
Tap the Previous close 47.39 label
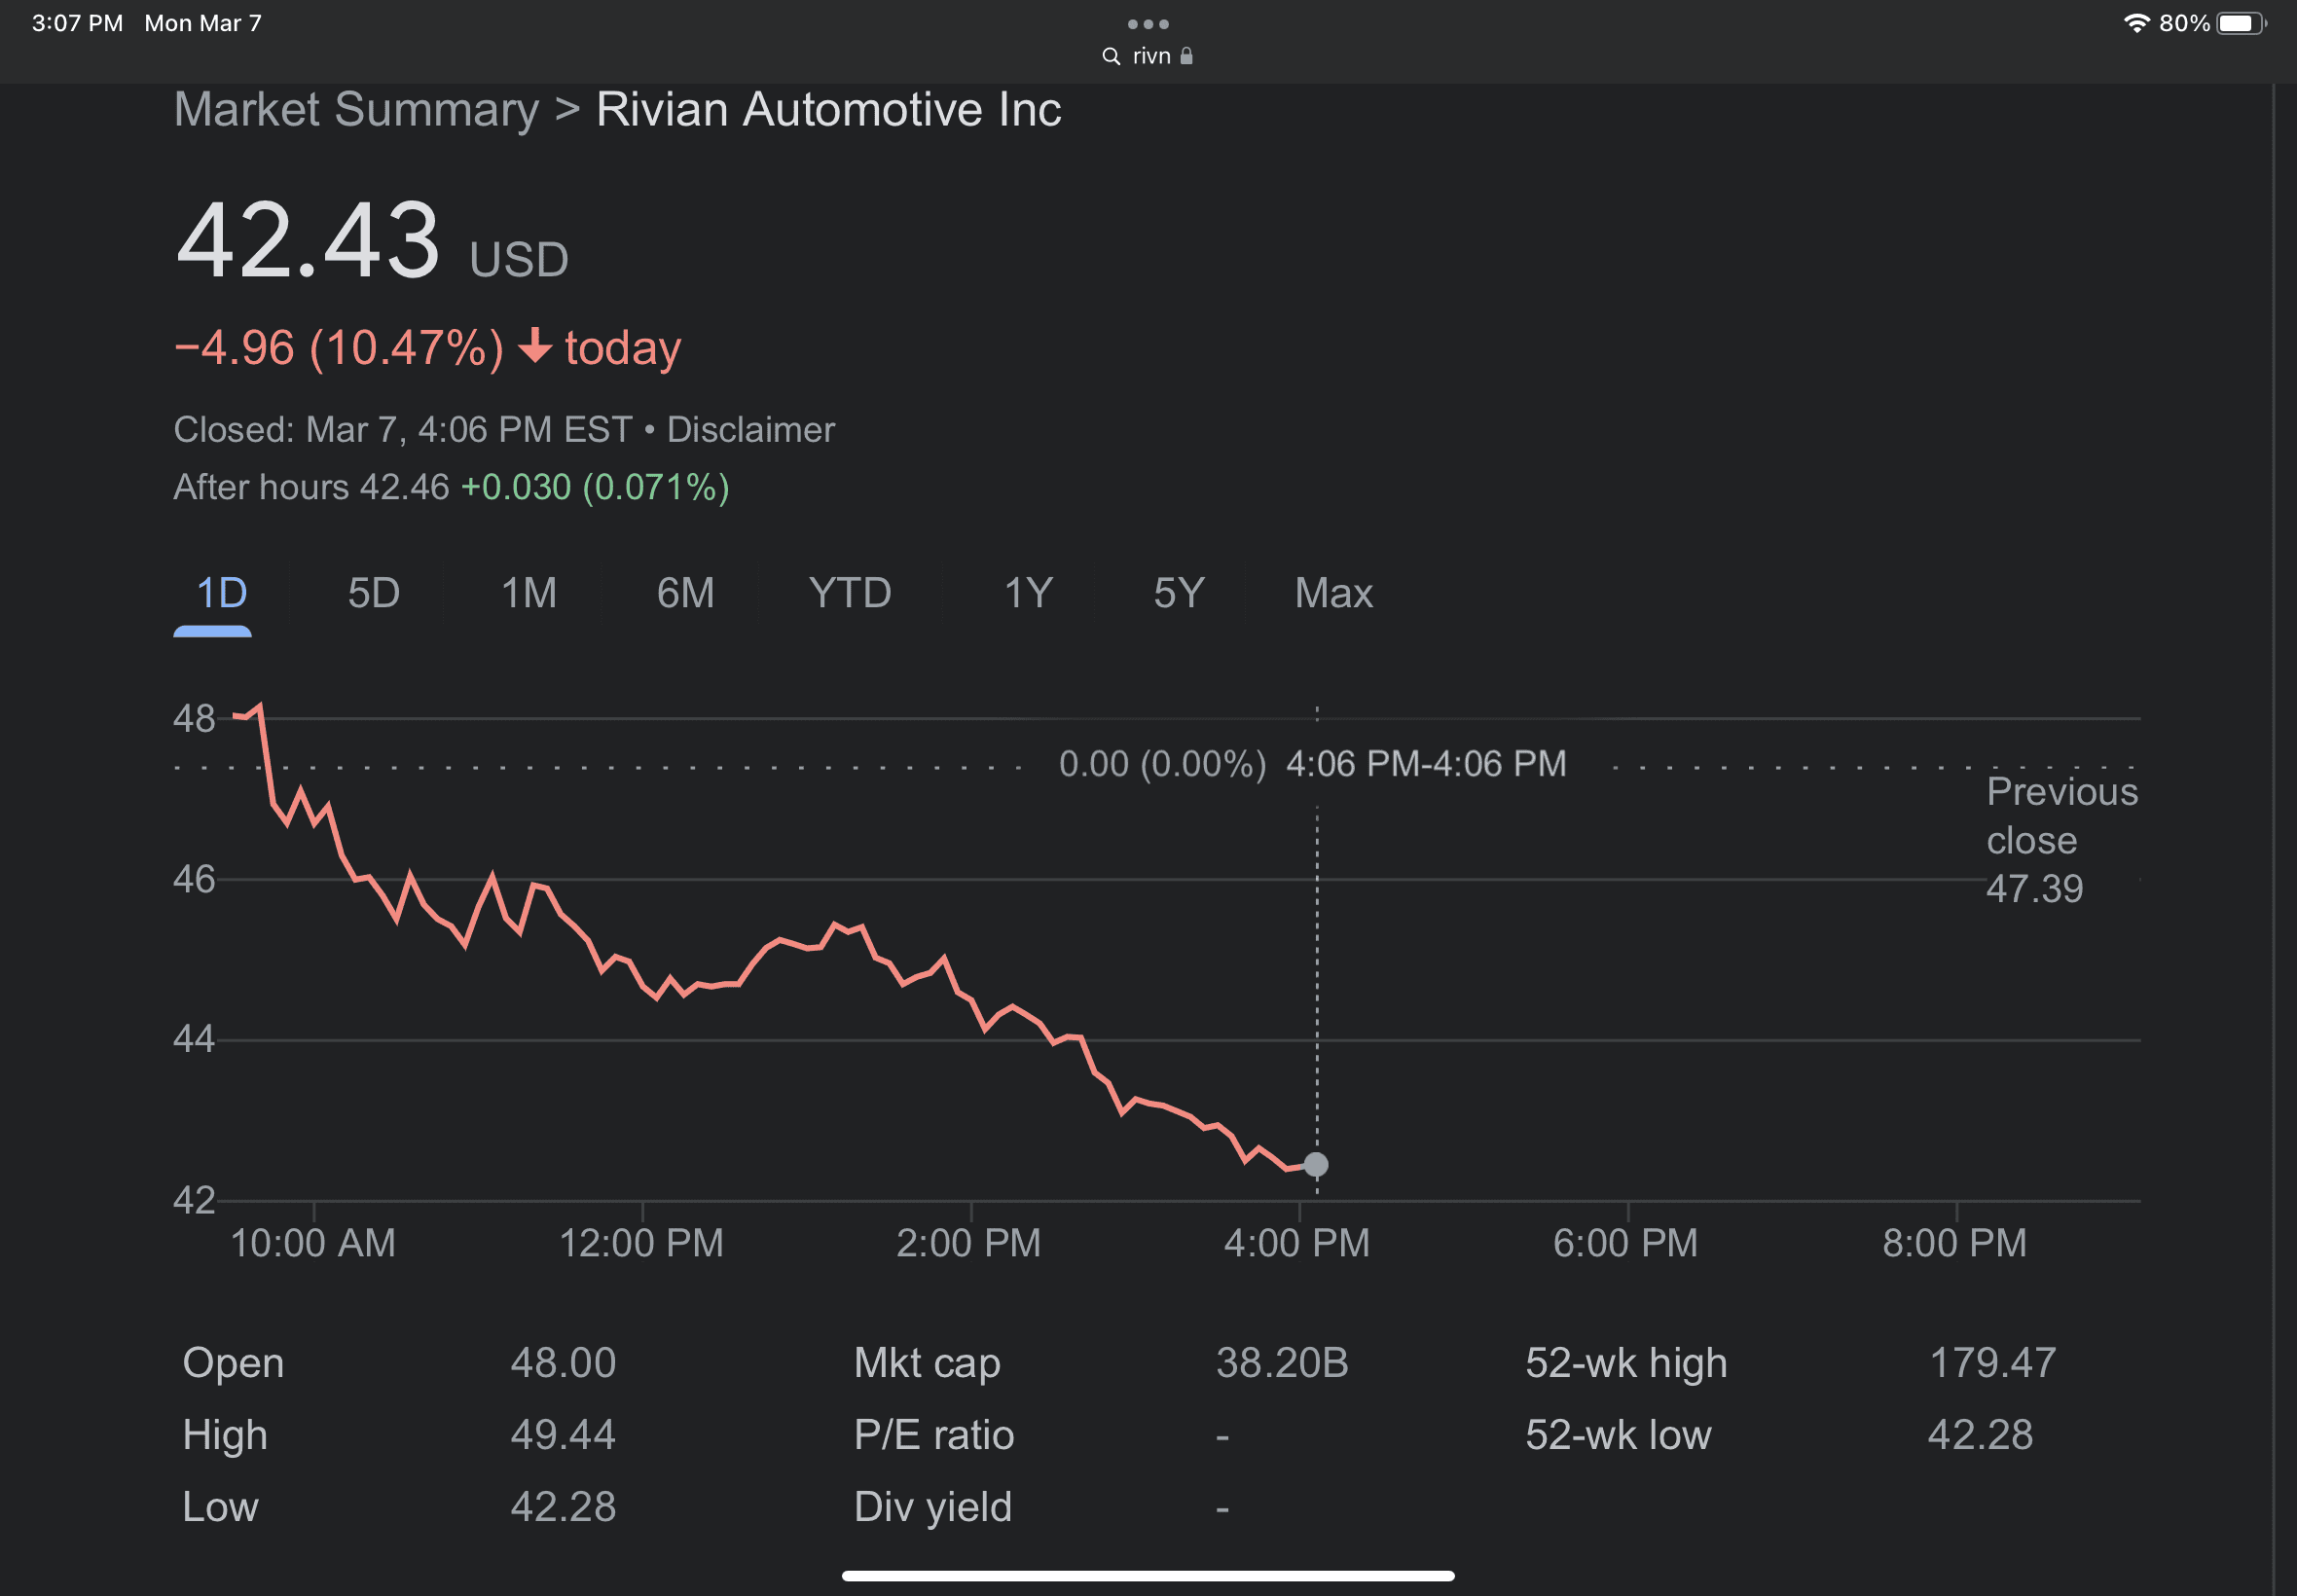2061,840
